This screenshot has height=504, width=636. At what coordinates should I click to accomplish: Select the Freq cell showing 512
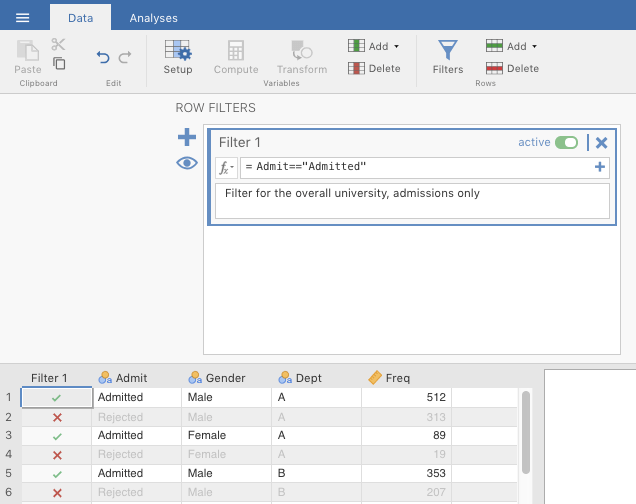click(x=406, y=397)
